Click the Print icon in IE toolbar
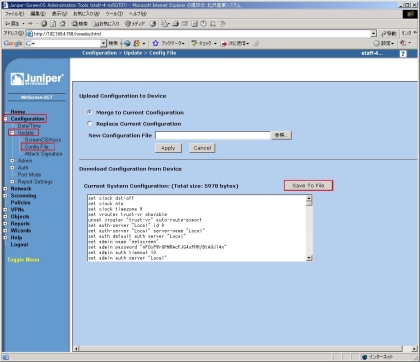 pos(176,24)
